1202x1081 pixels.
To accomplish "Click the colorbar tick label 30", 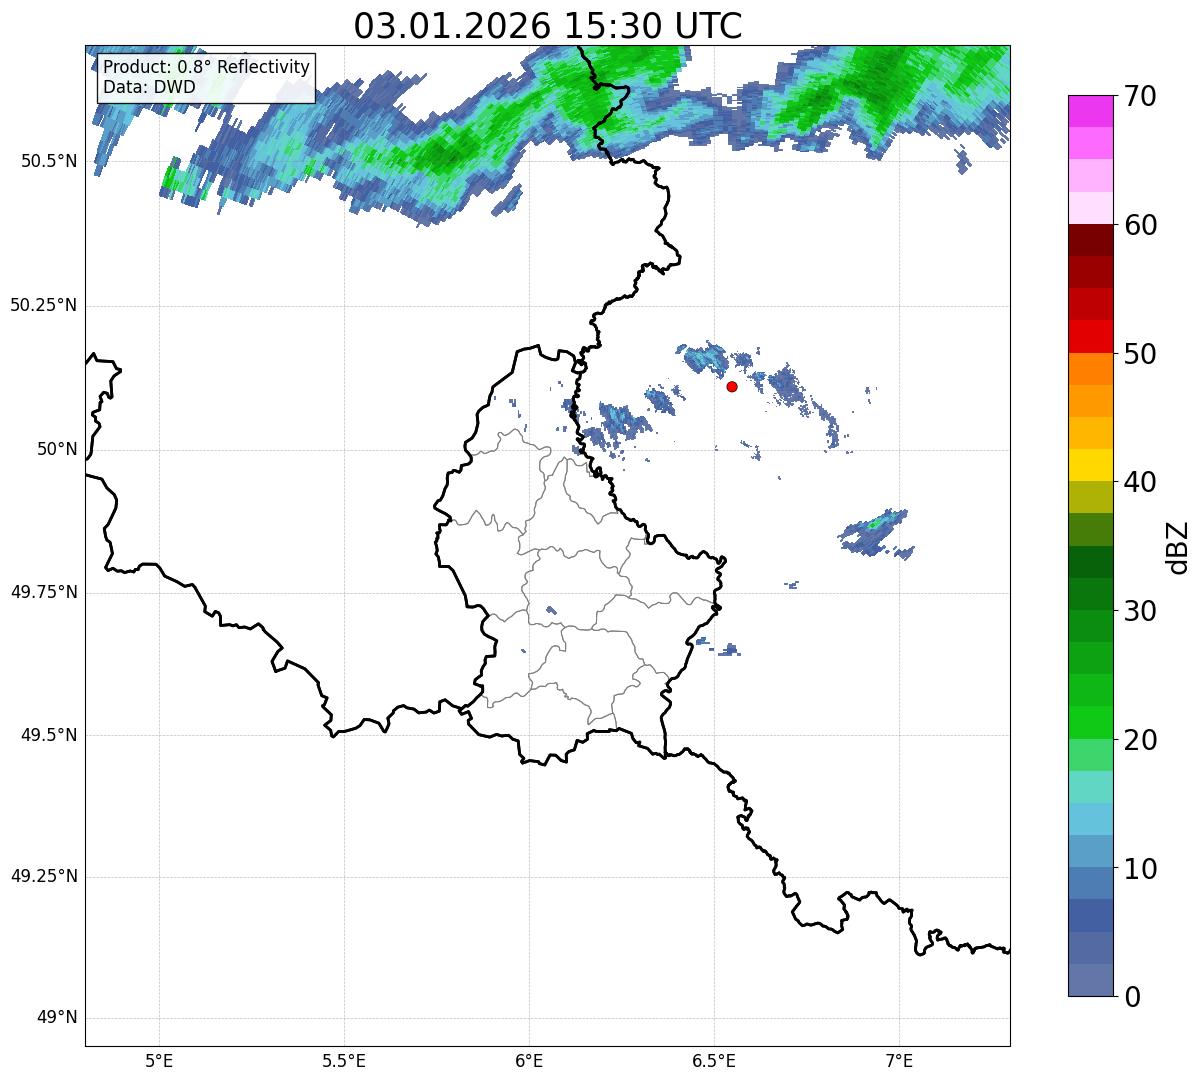I will tap(1140, 611).
